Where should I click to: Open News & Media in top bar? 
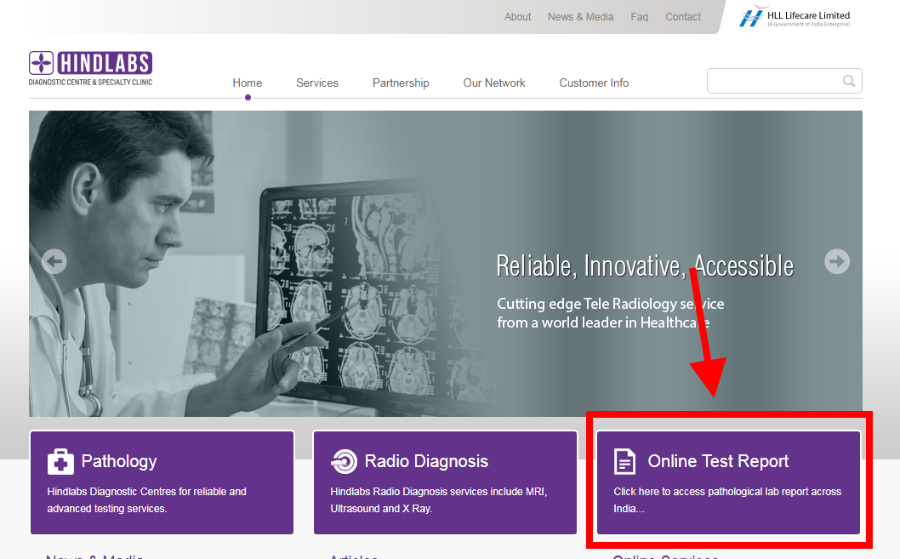[x=580, y=17]
